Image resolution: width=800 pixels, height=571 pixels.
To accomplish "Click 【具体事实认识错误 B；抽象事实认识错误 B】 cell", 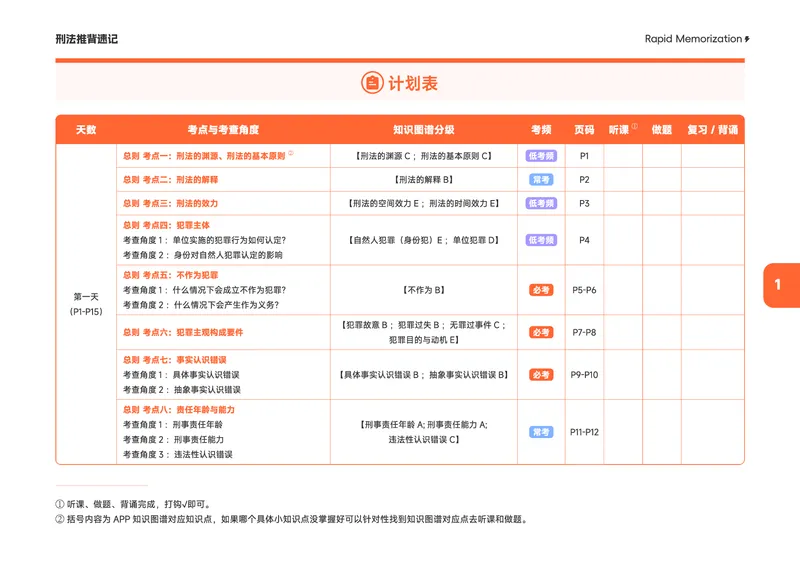I will pyautogui.click(x=423, y=375).
